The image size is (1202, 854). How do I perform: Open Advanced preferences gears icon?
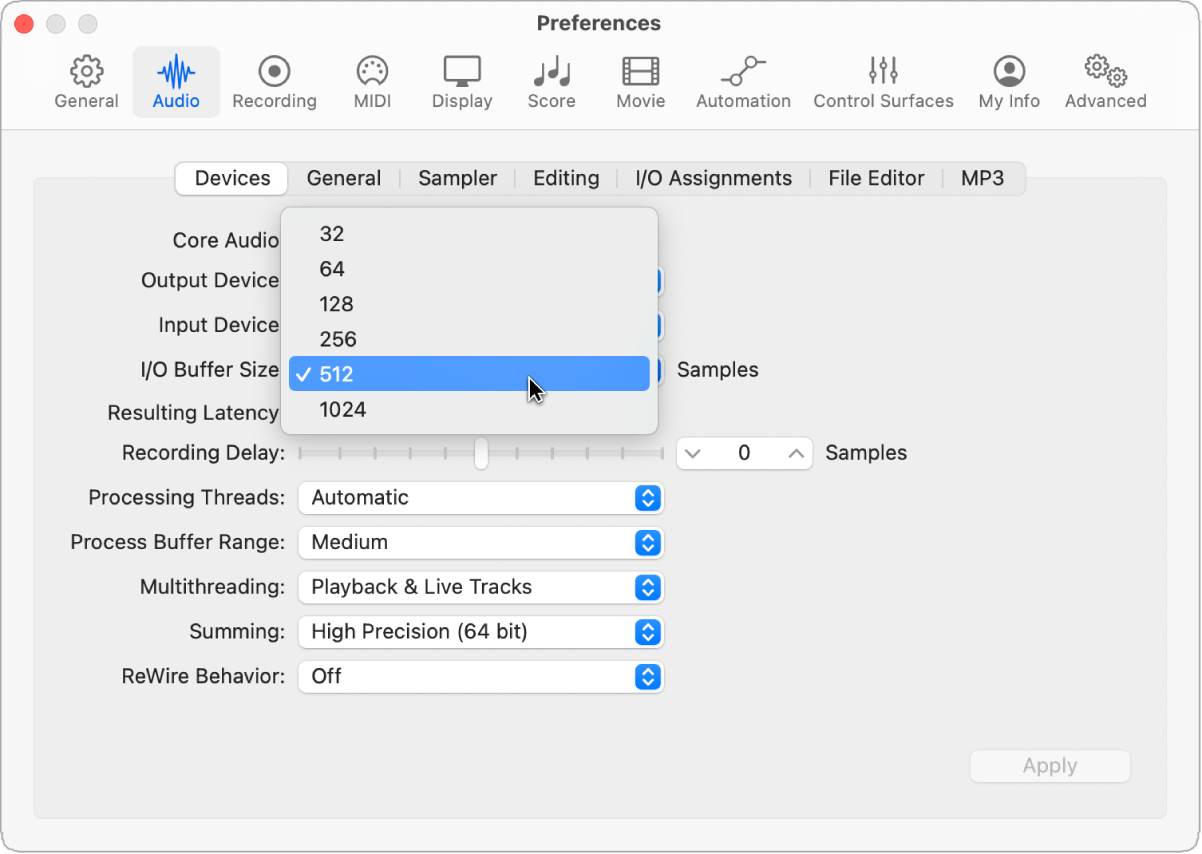[x=1105, y=82]
